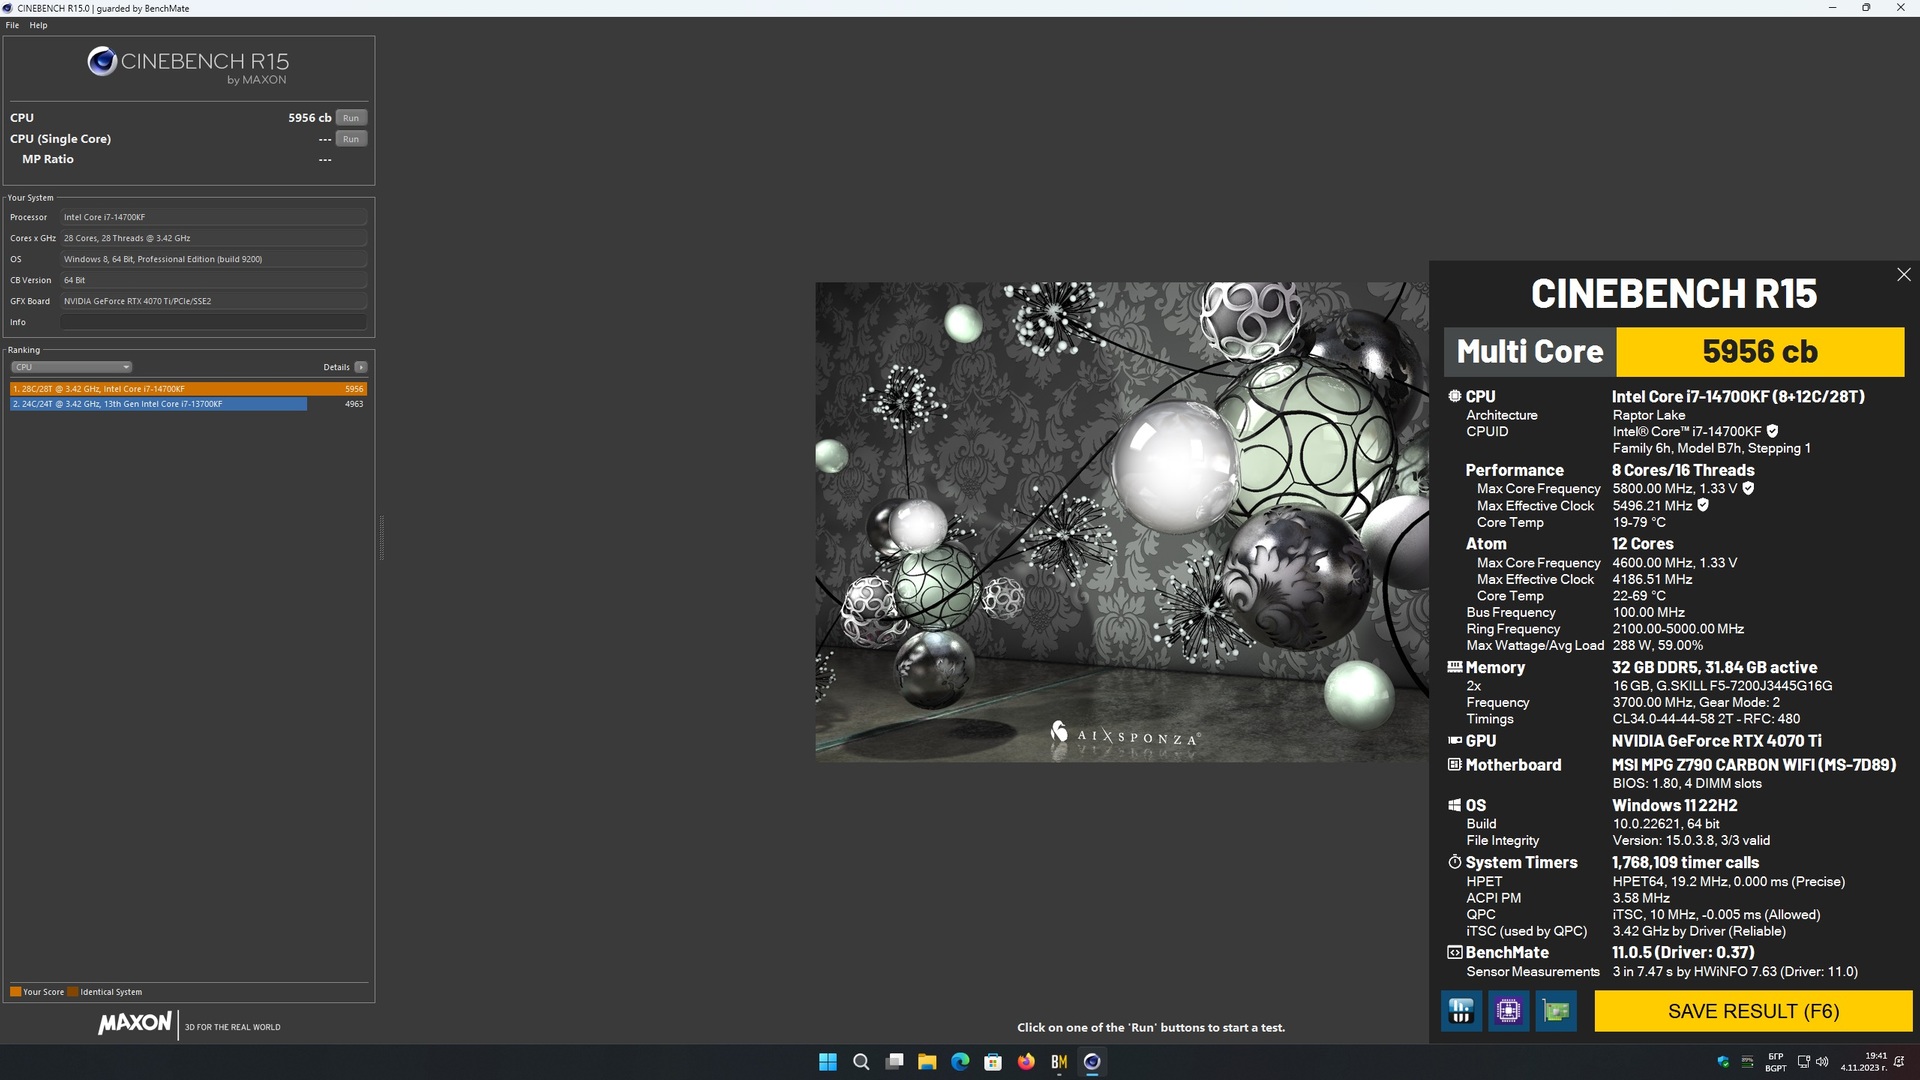Screen dimensions: 1920x1080
Task: Click the verified shield beside CPUID
Action: click(x=1772, y=432)
